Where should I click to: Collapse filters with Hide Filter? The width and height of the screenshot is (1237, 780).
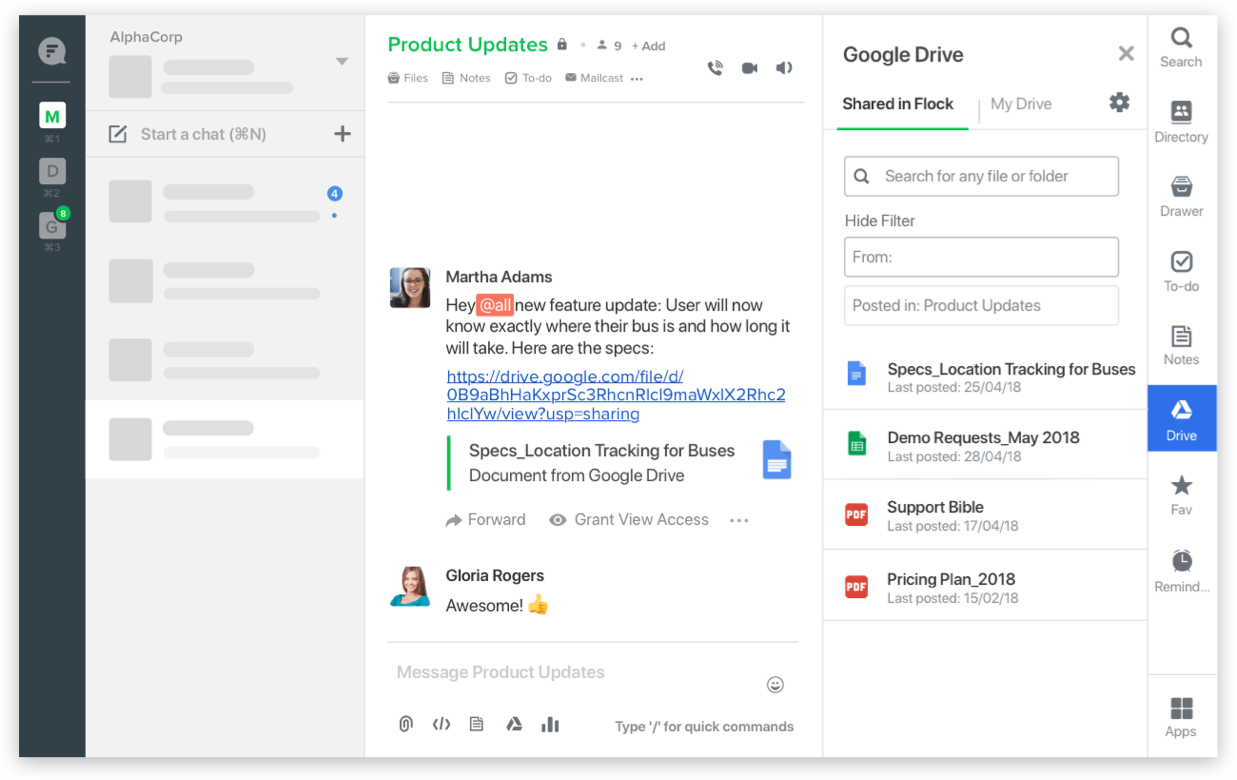coord(880,221)
